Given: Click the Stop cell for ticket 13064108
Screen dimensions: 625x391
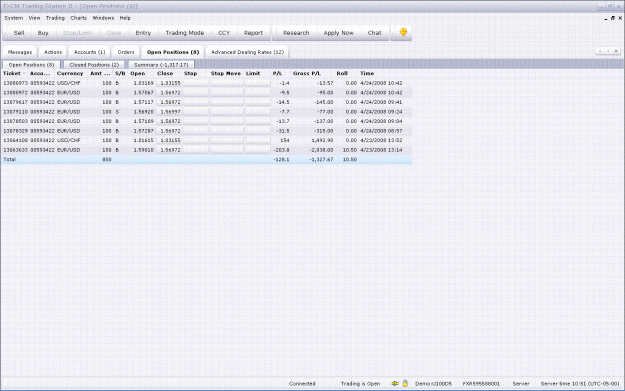Looking at the screenshot, I should [x=196, y=140].
